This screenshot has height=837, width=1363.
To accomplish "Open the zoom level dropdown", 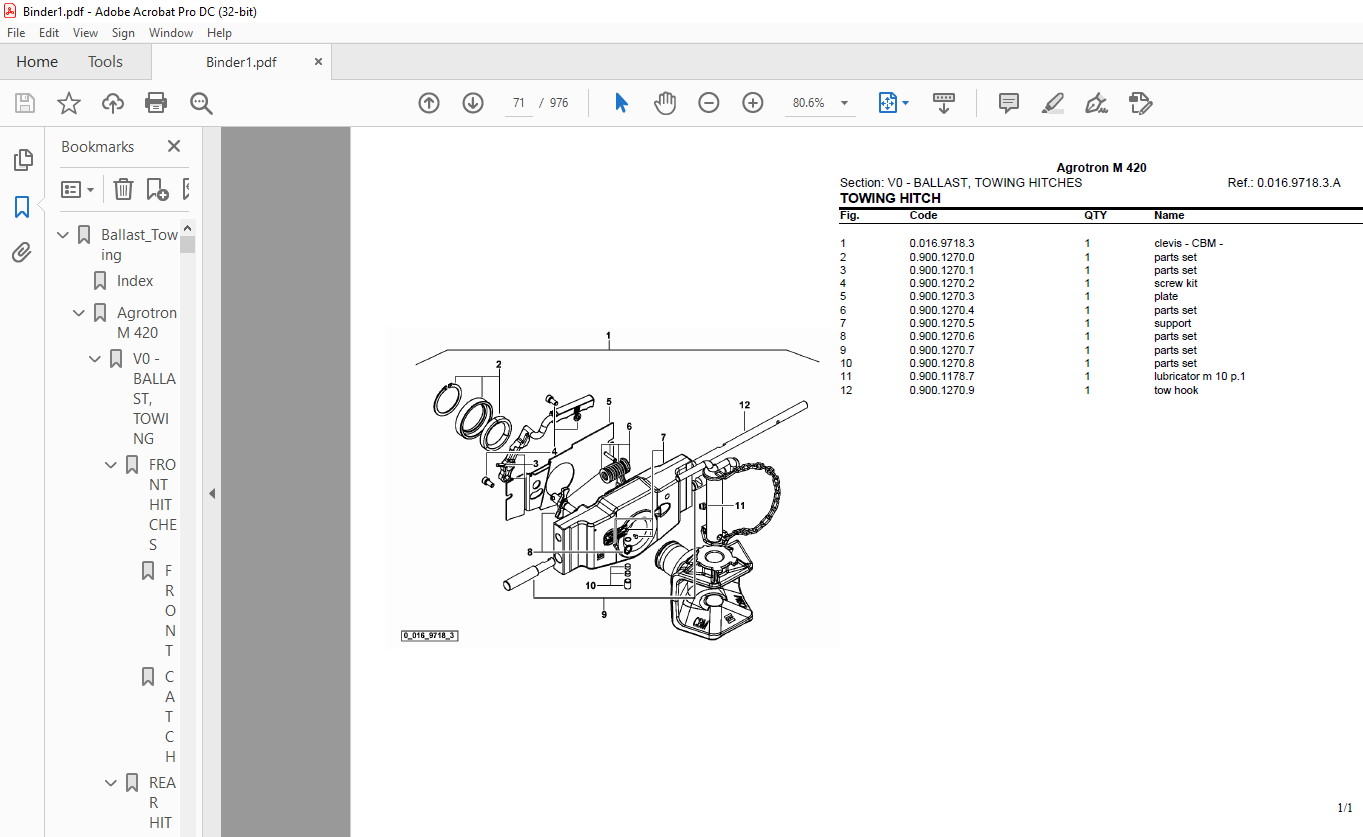I will 844,103.
